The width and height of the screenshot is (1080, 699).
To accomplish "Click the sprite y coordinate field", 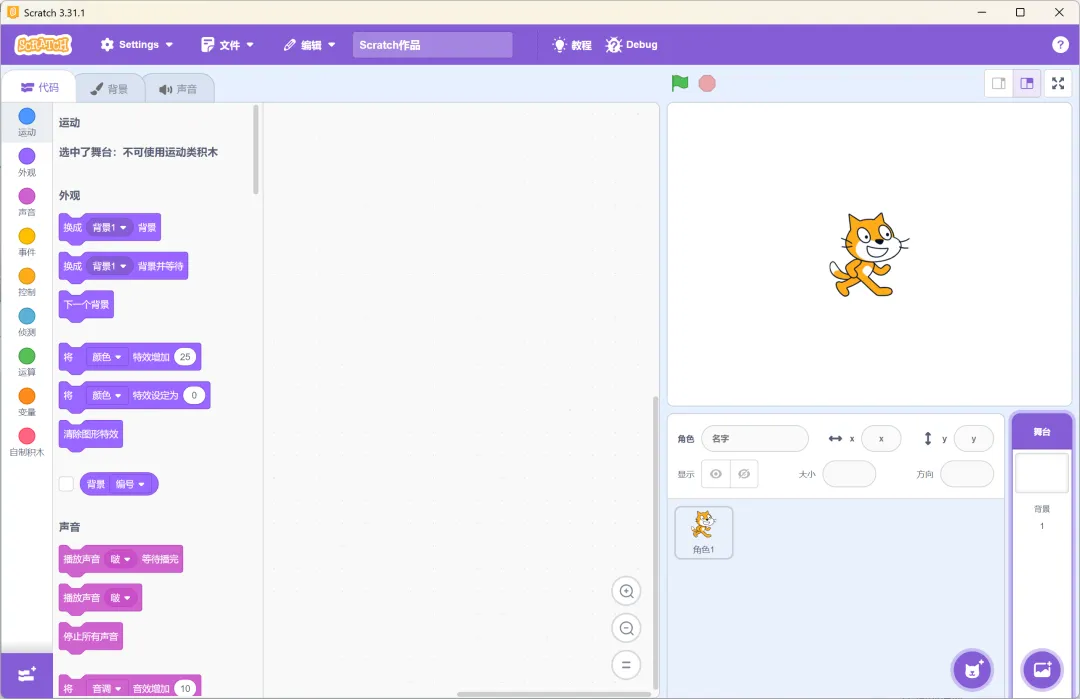I will [973, 439].
